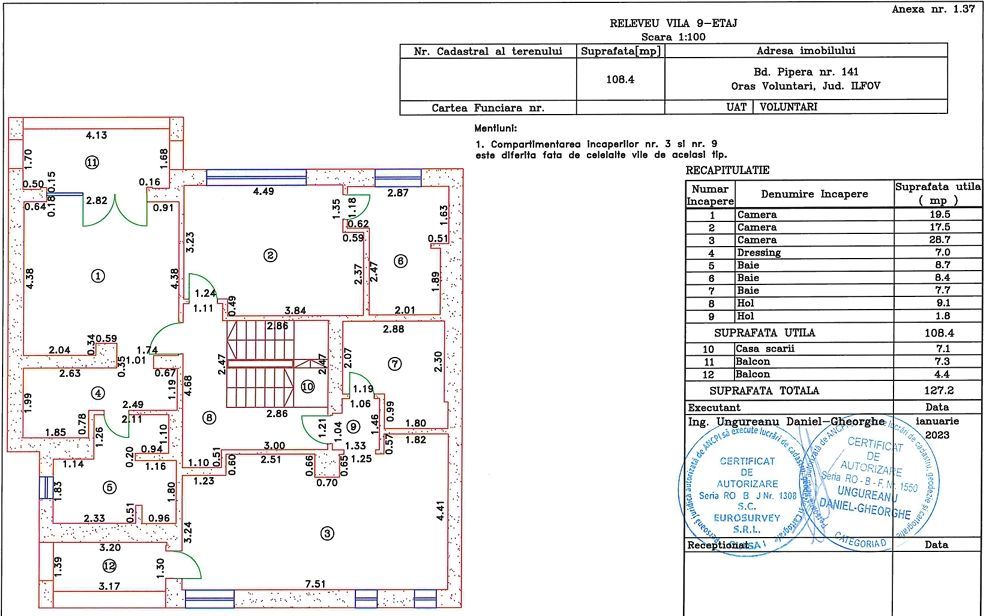
Task: Click balcony marker 11 on floor plan
Action: click(92, 162)
